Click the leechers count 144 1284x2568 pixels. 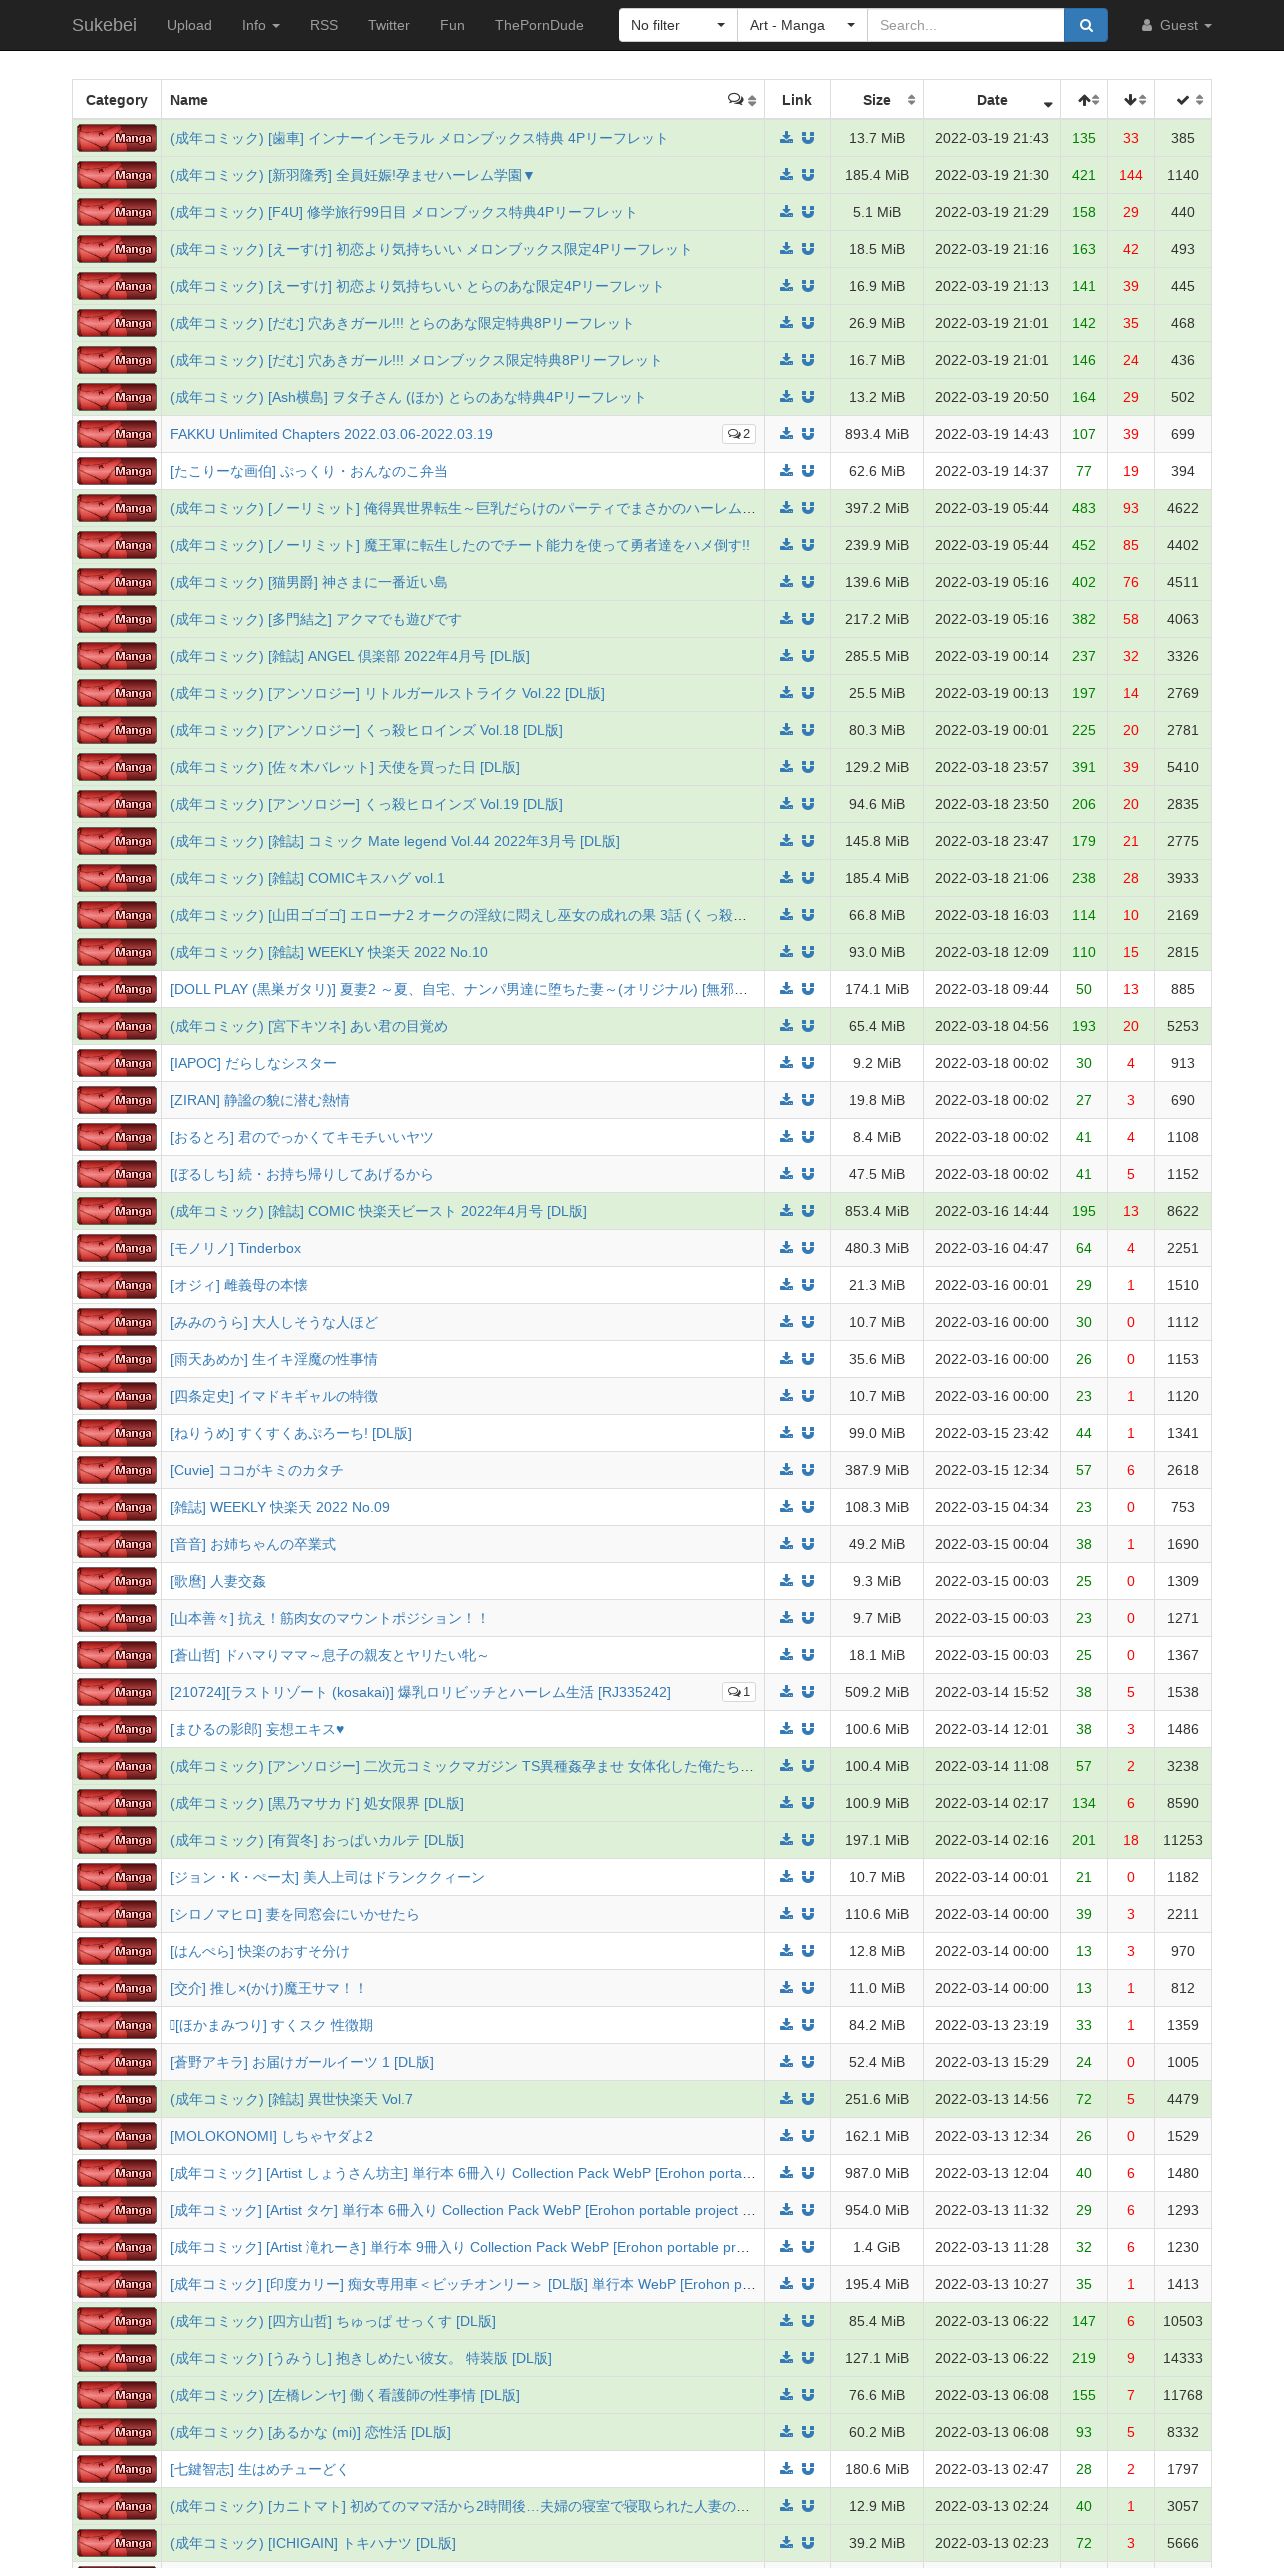coord(1131,175)
